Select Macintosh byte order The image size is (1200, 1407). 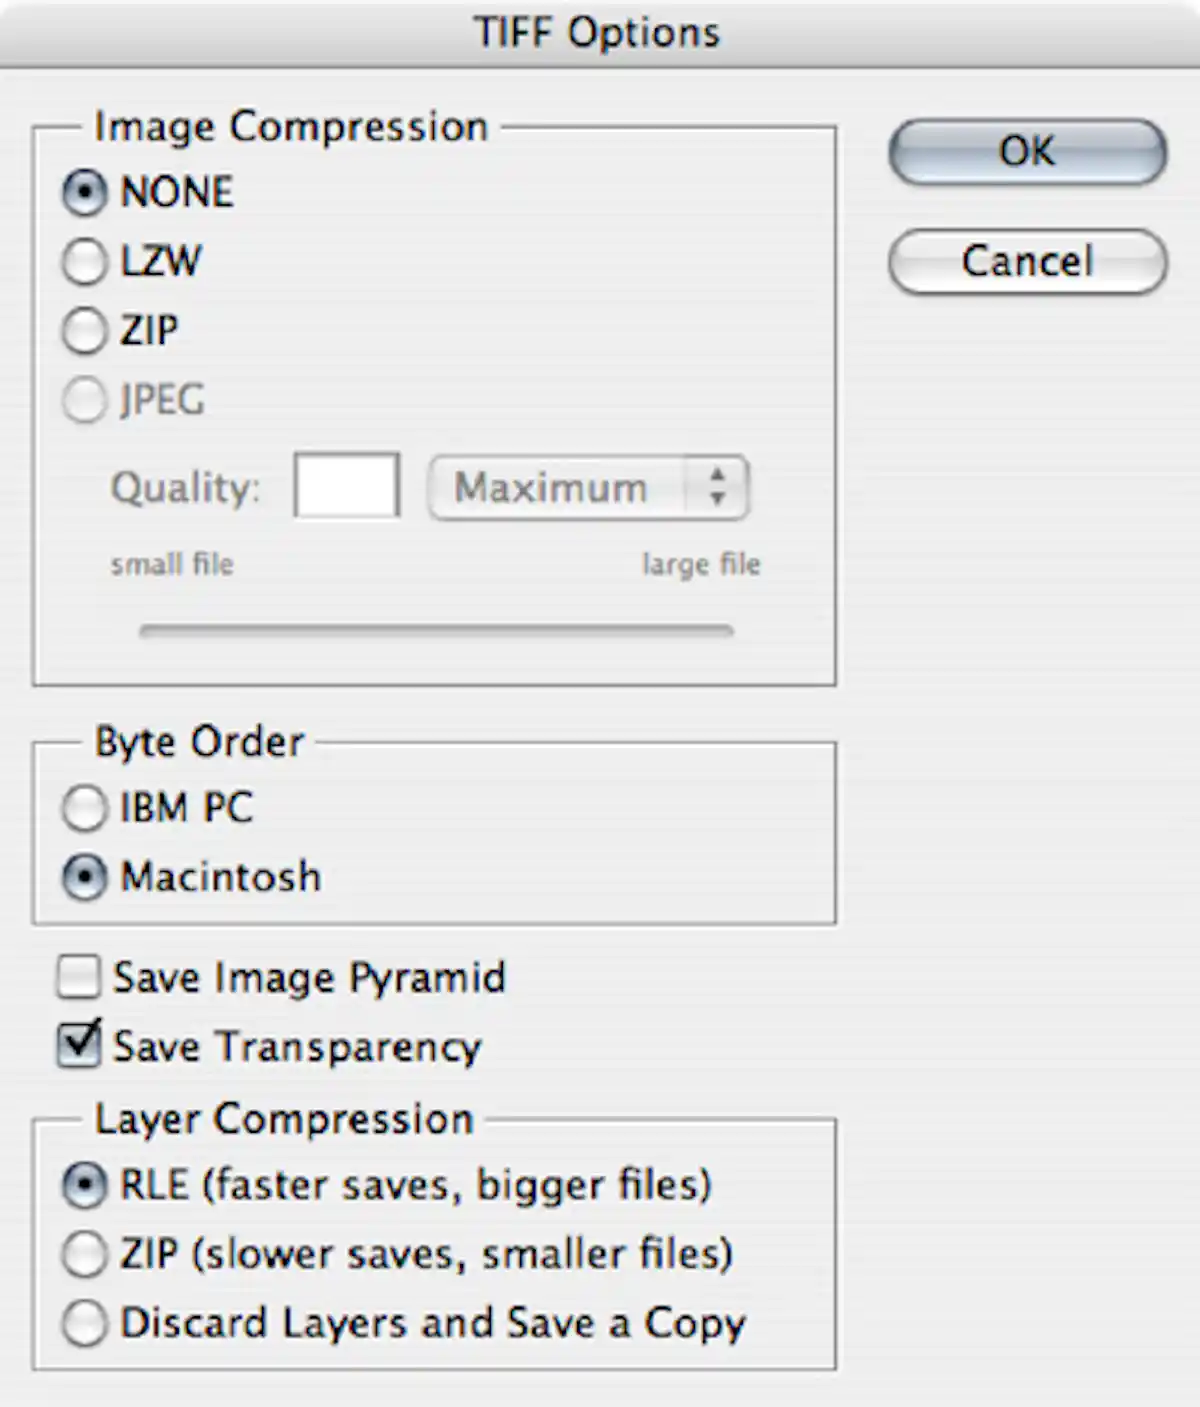(85, 877)
